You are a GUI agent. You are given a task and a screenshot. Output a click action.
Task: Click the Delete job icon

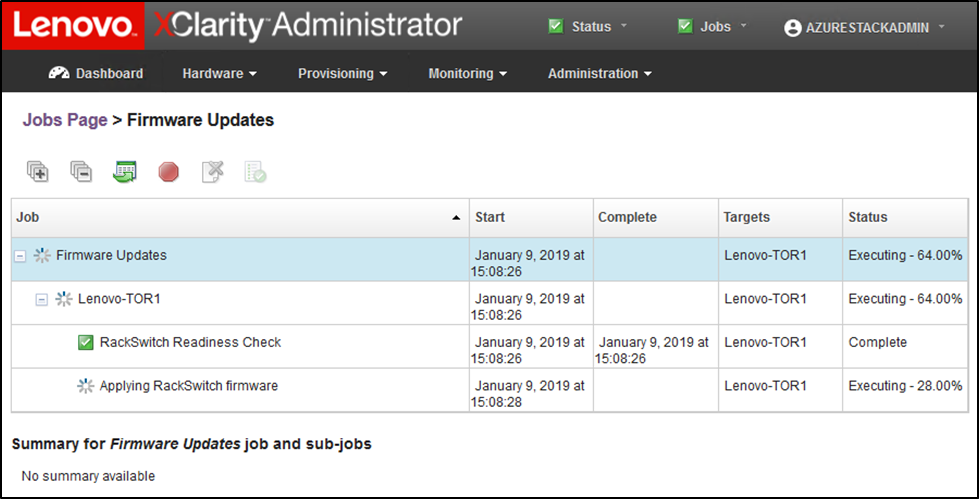212,171
